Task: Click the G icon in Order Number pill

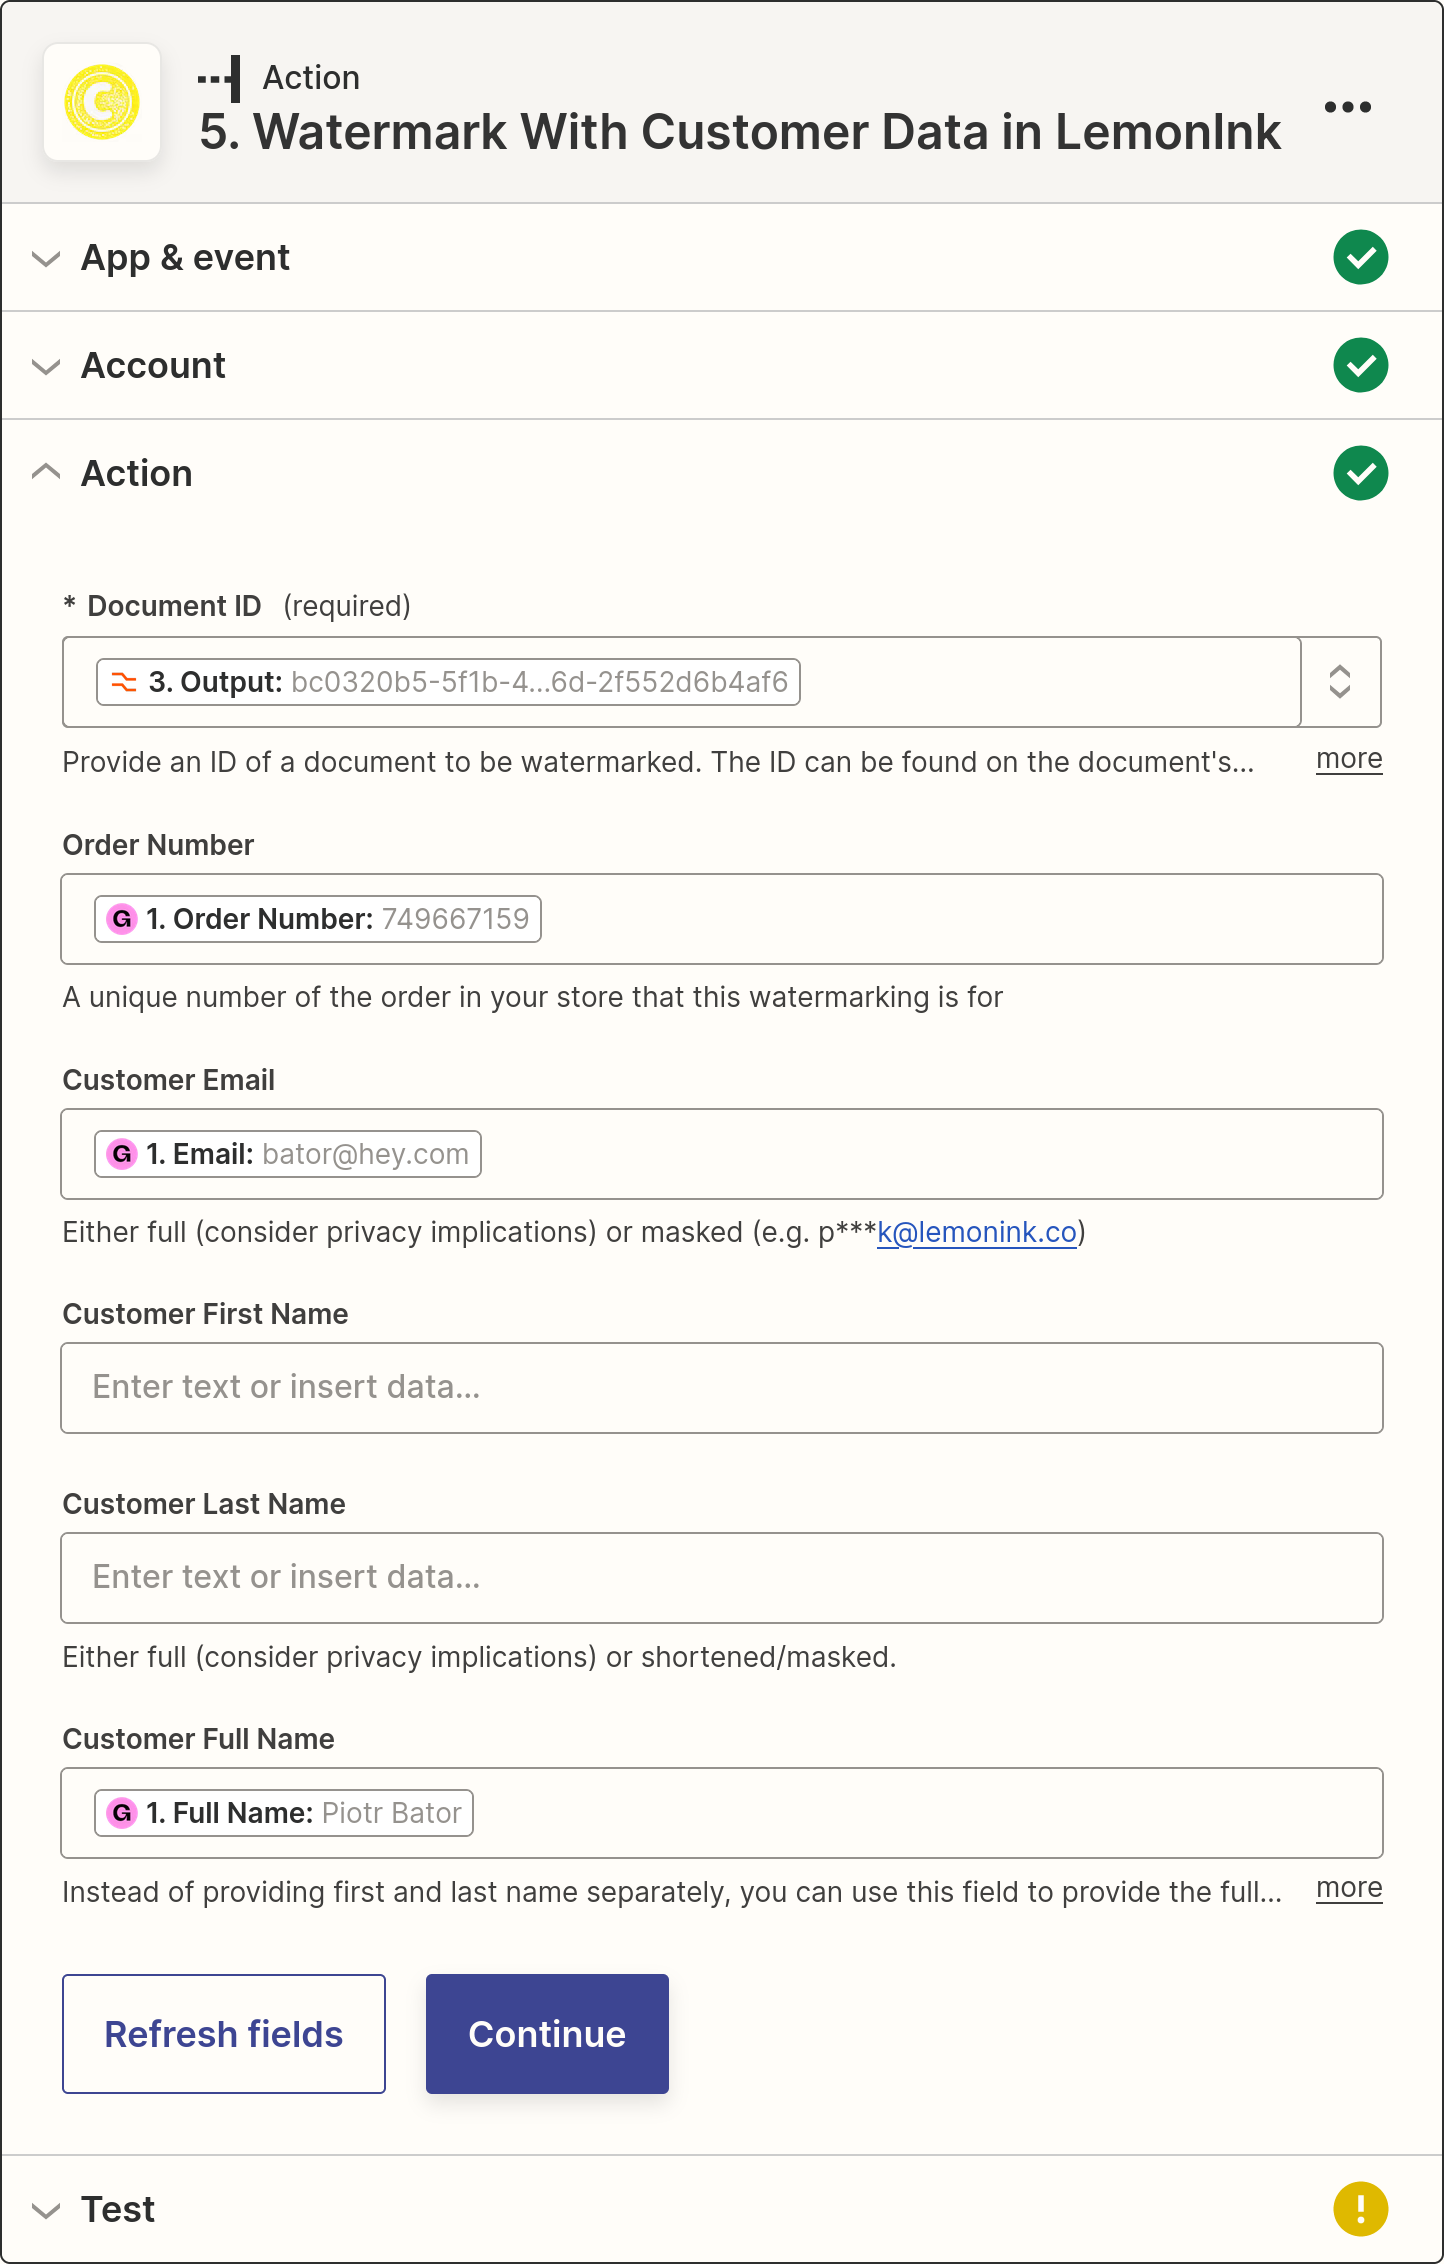Action: coord(122,919)
